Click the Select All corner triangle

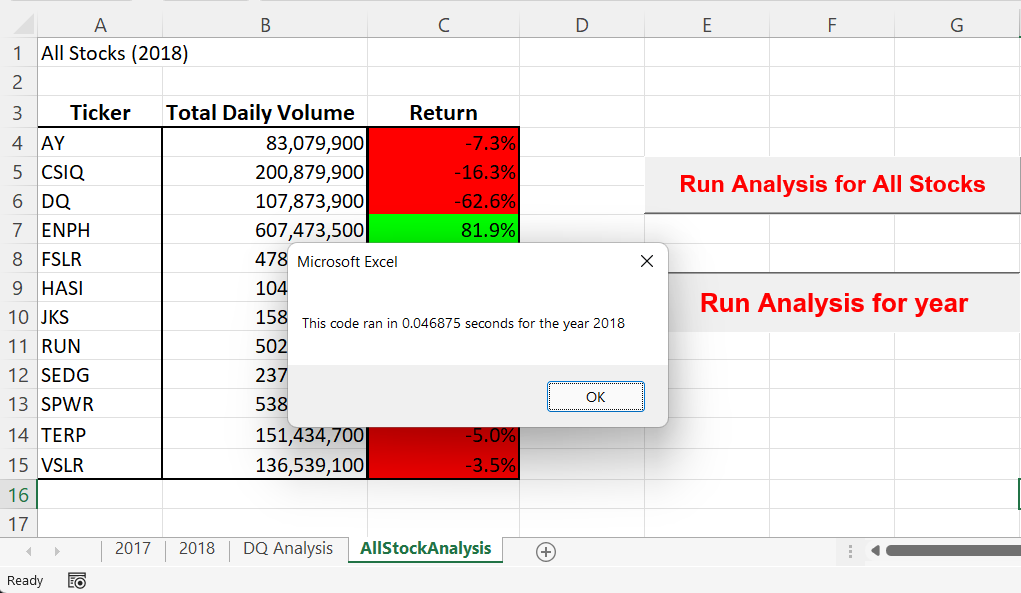click(x=24, y=24)
